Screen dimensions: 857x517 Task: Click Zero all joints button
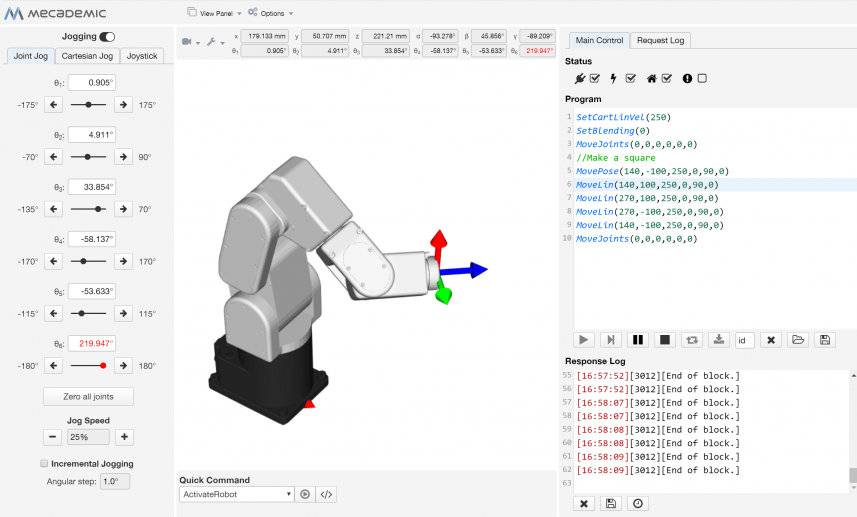point(88,396)
